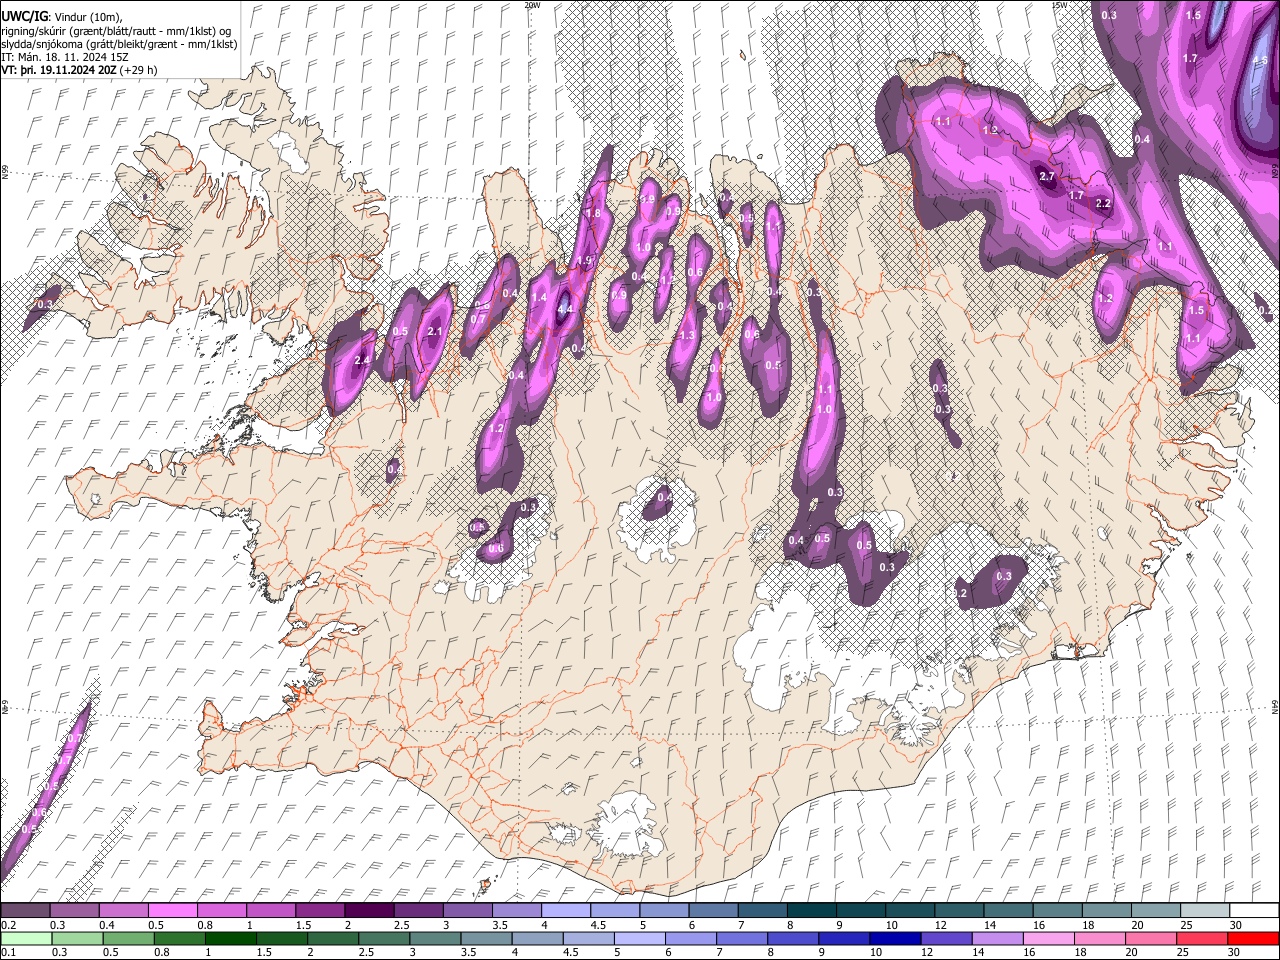Select upper legend row swatch starting at 14
The height and width of the screenshot is (960, 1280).
click(x=1007, y=910)
